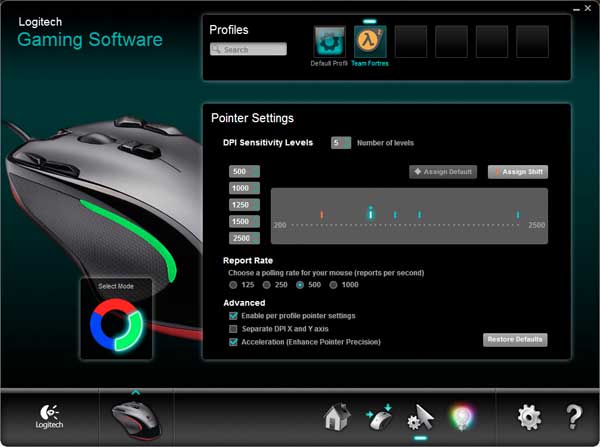Select the red segment of the mode ring

(x=116, y=305)
